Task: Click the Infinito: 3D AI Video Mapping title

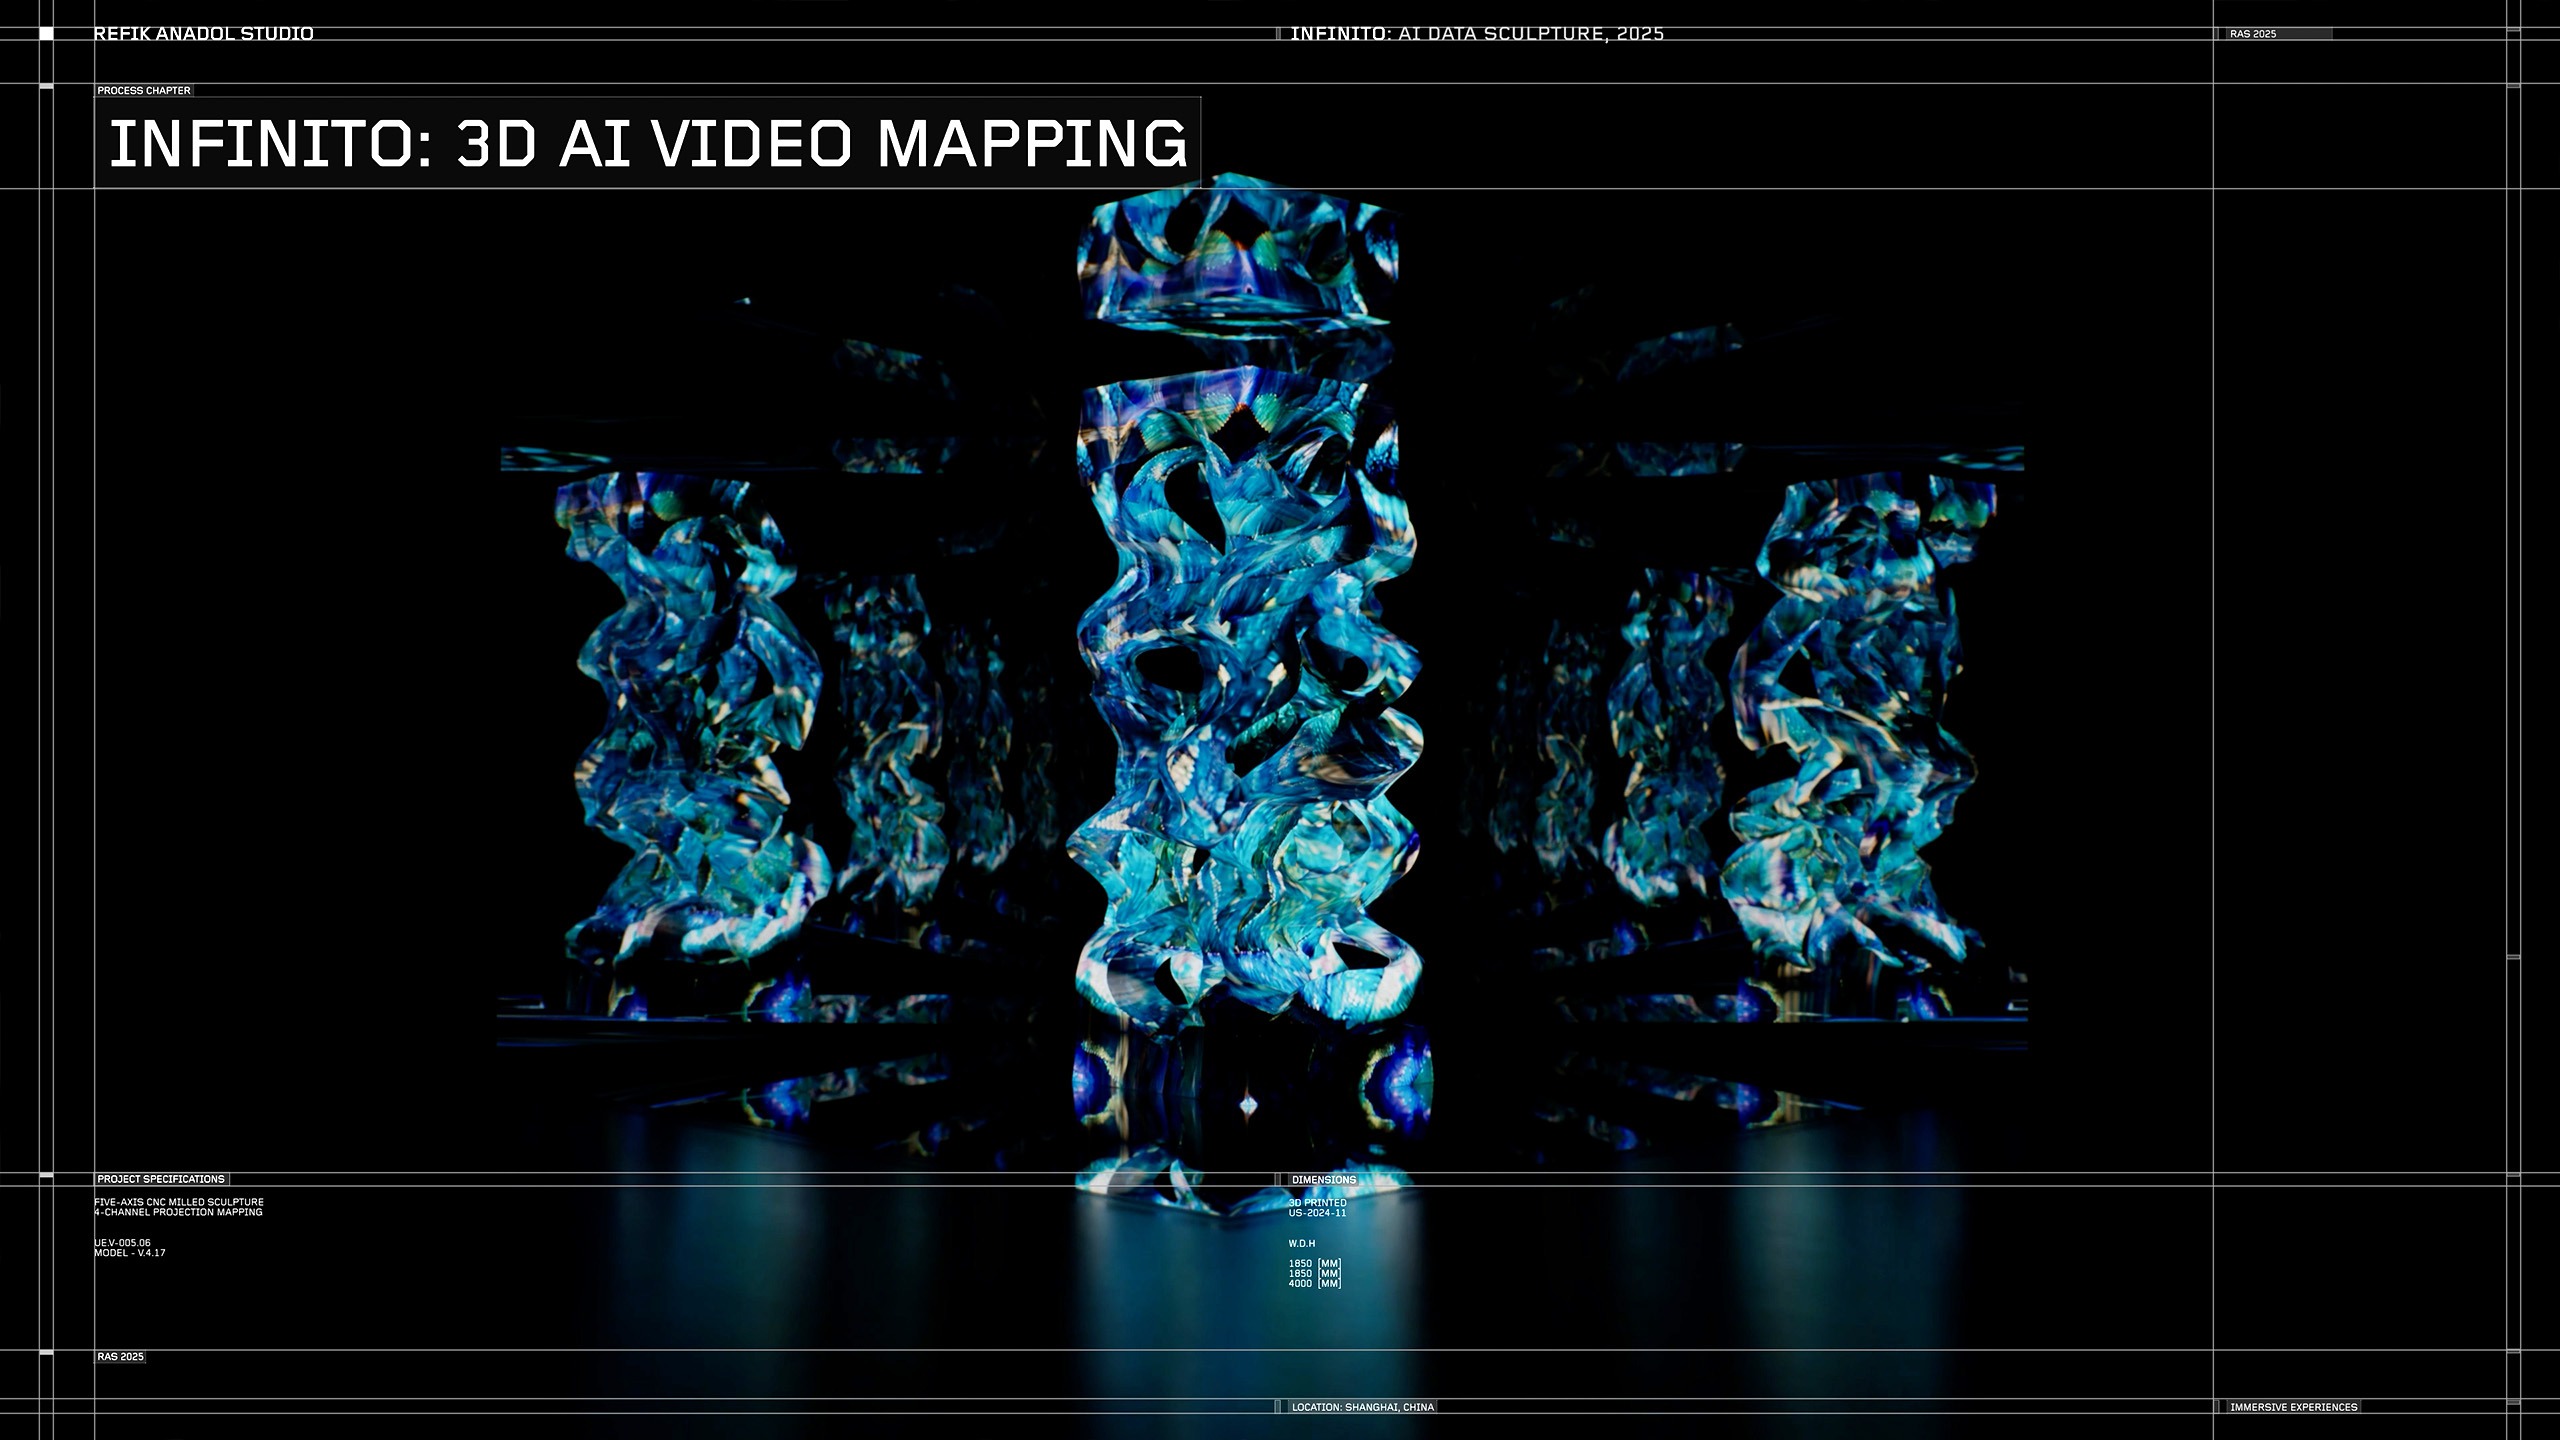Action: click(647, 143)
